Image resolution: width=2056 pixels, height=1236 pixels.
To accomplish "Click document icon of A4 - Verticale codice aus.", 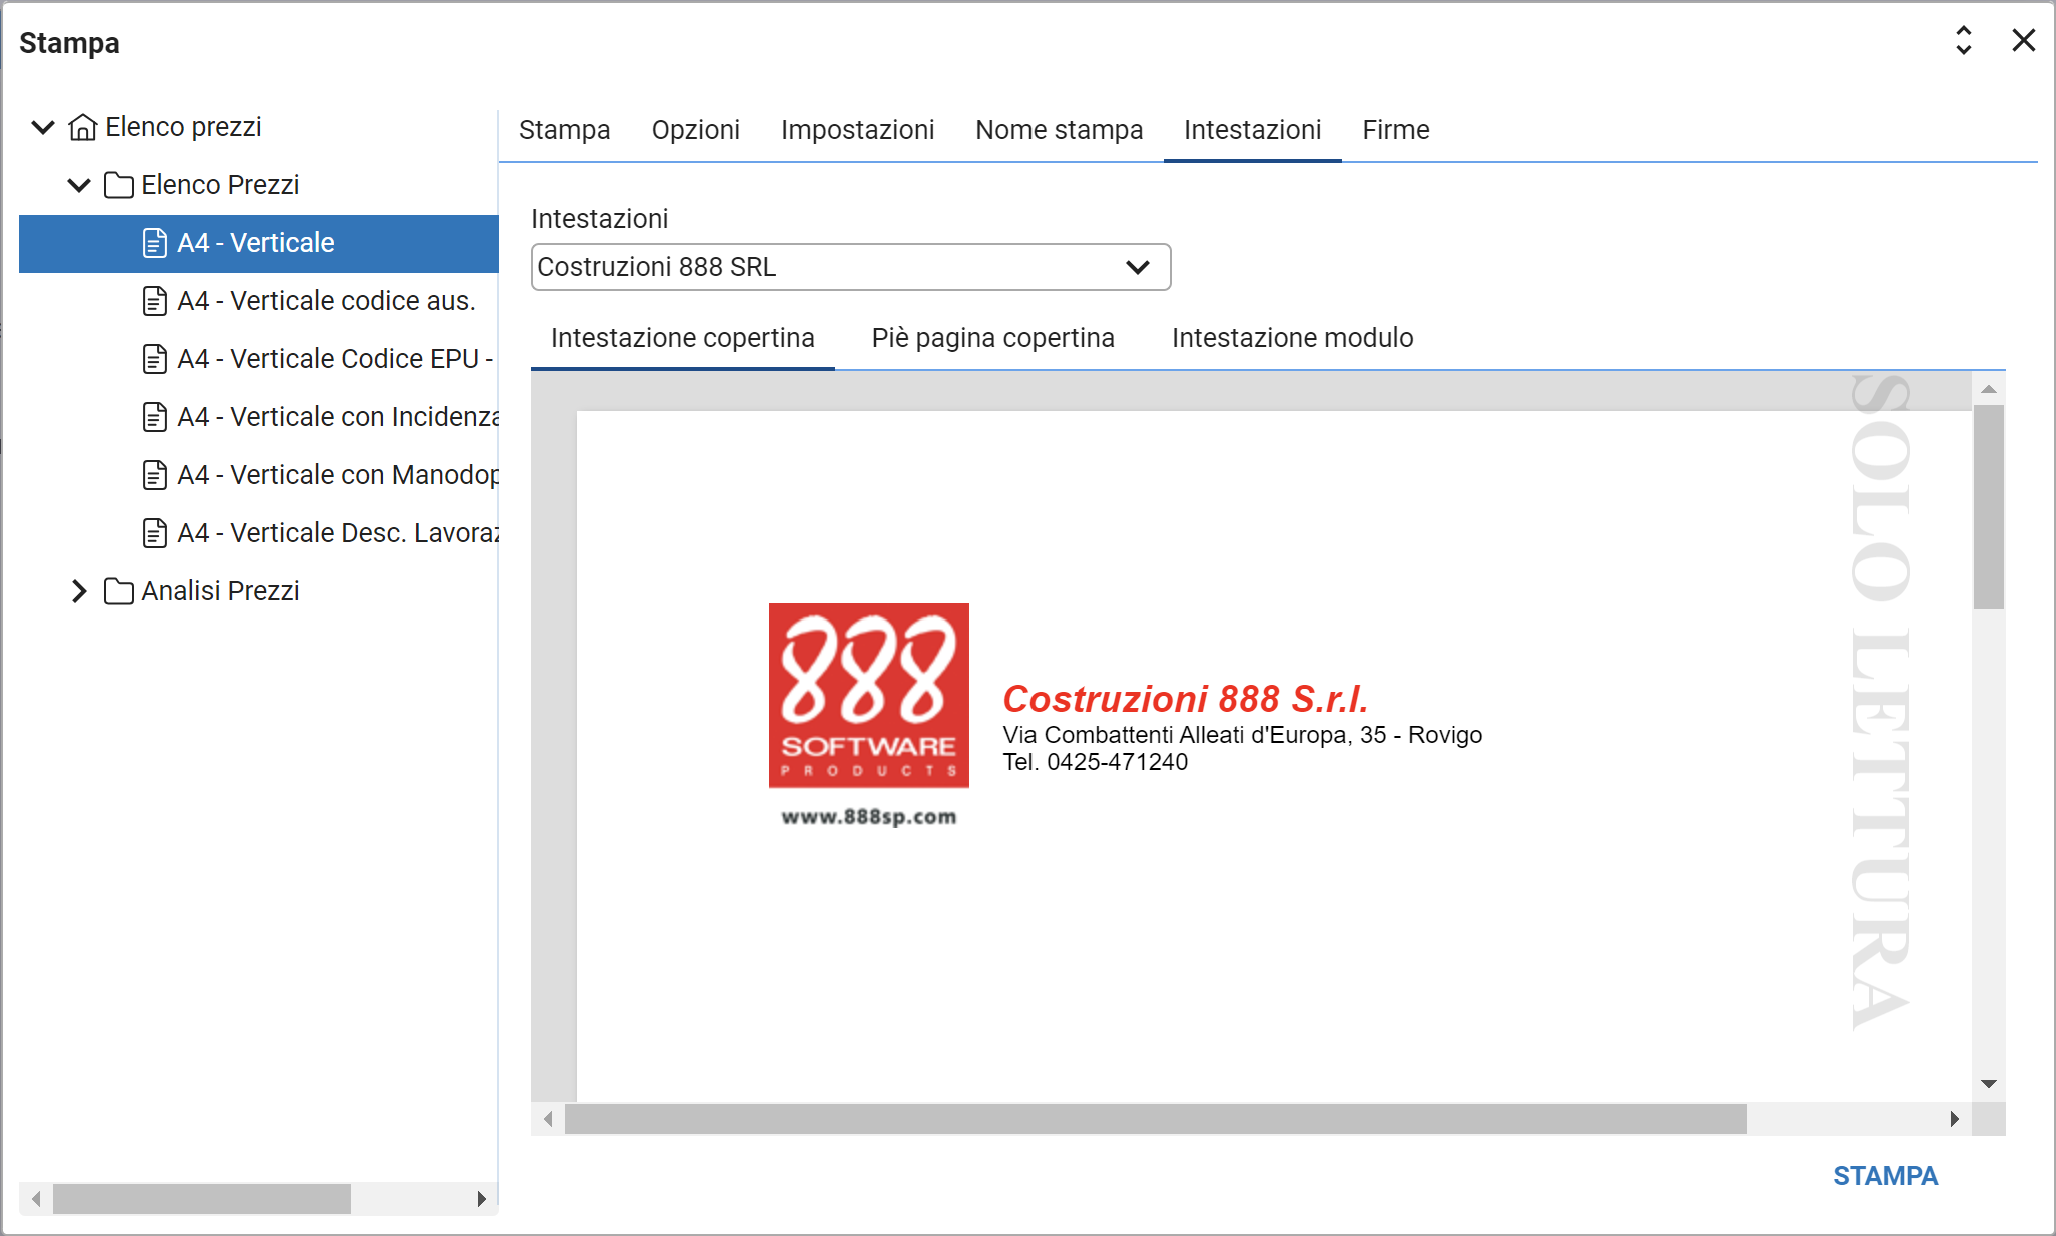I will coord(155,301).
